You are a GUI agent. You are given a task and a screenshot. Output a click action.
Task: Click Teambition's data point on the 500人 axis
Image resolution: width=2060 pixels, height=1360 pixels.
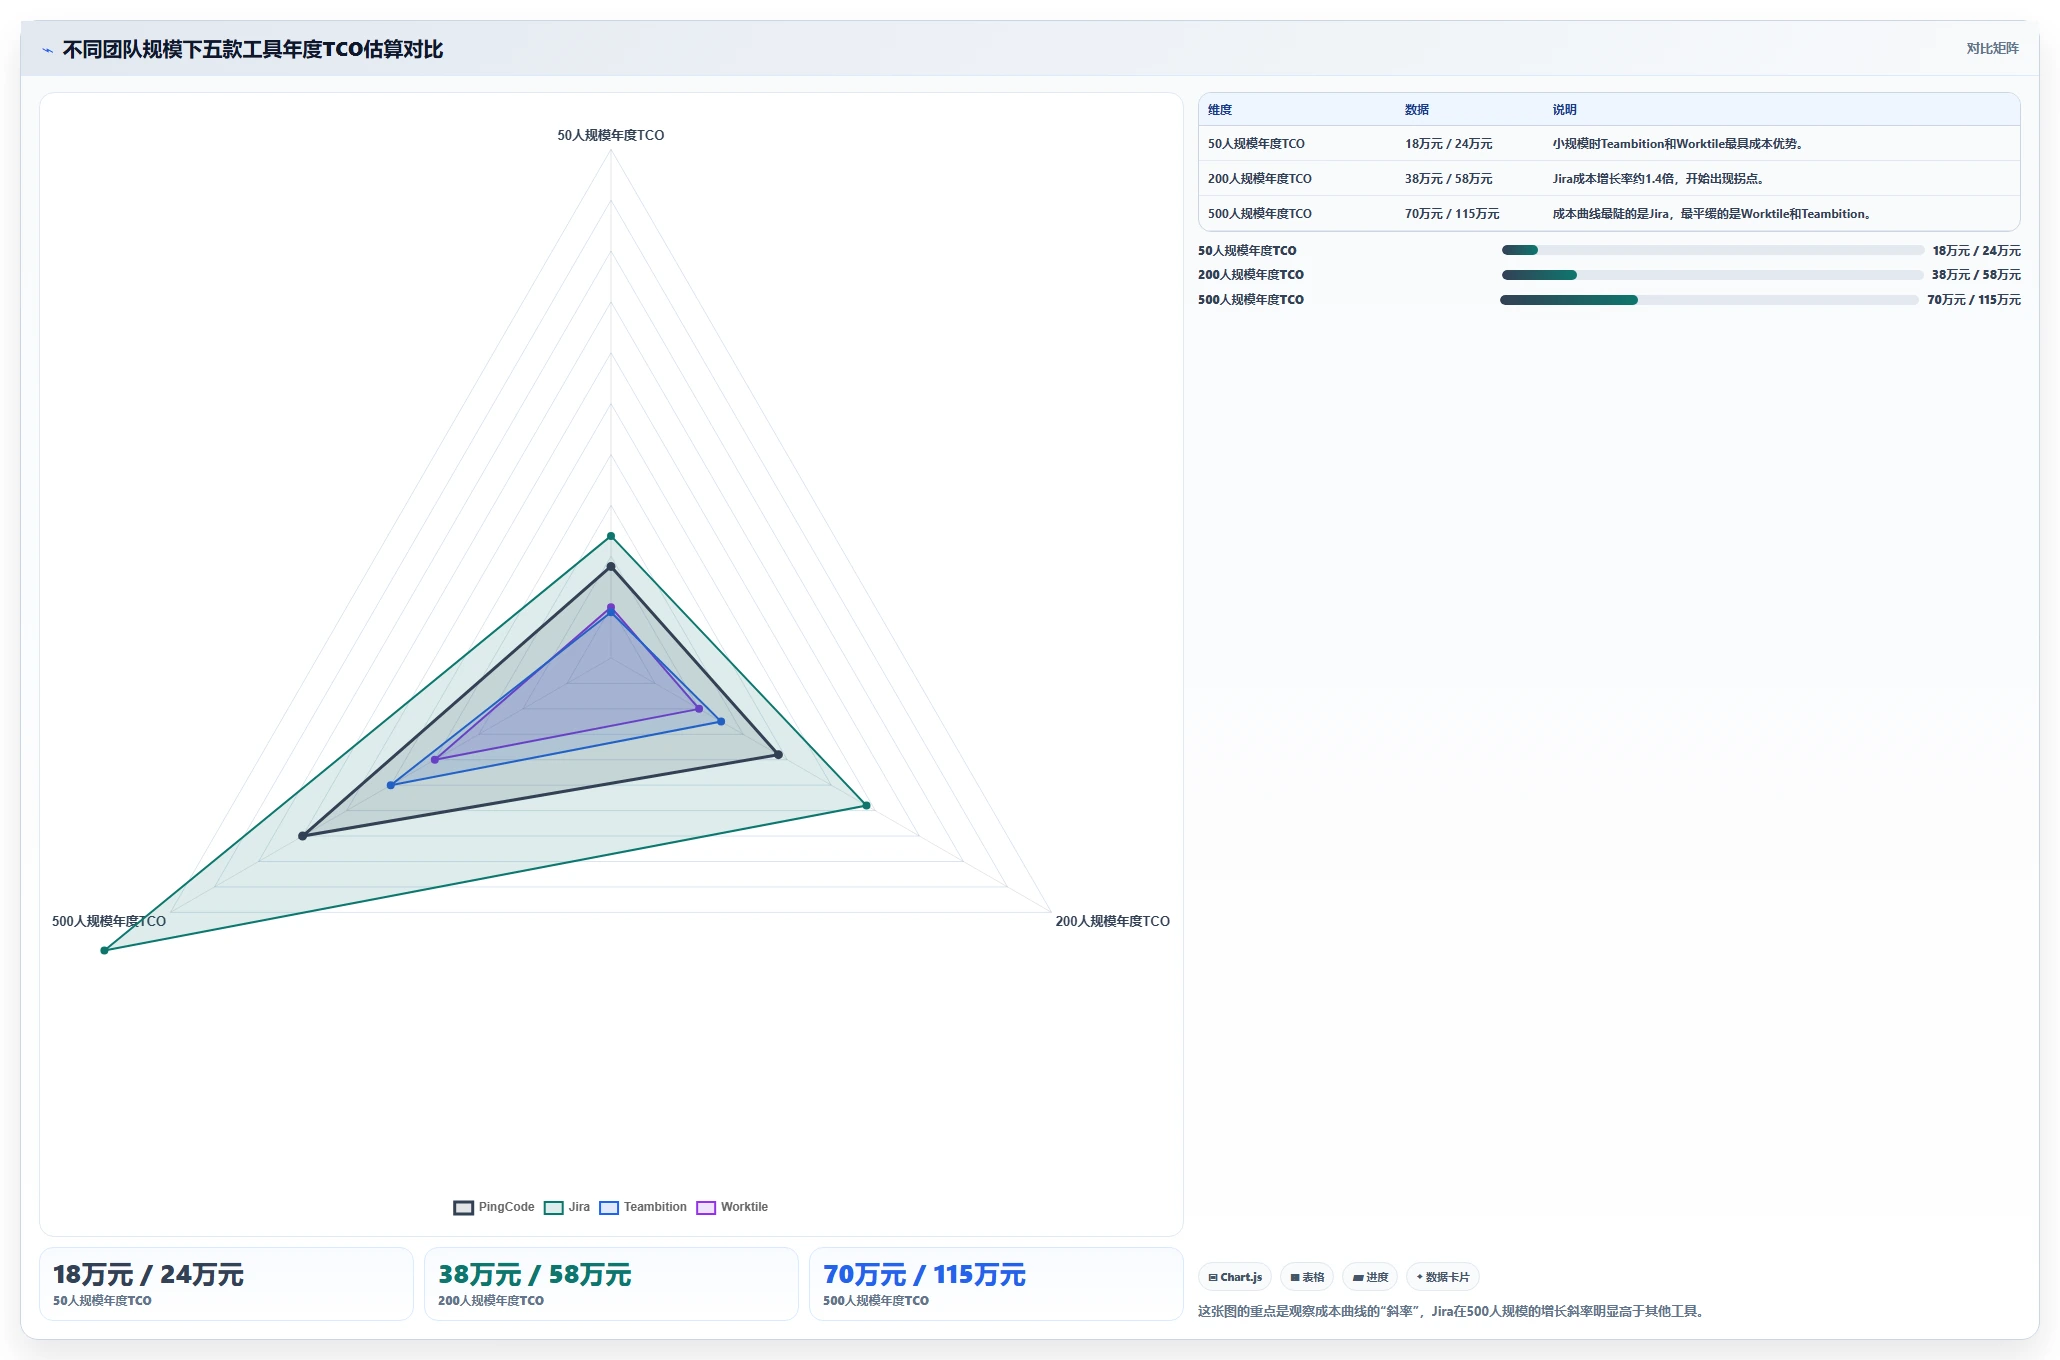click(x=391, y=785)
